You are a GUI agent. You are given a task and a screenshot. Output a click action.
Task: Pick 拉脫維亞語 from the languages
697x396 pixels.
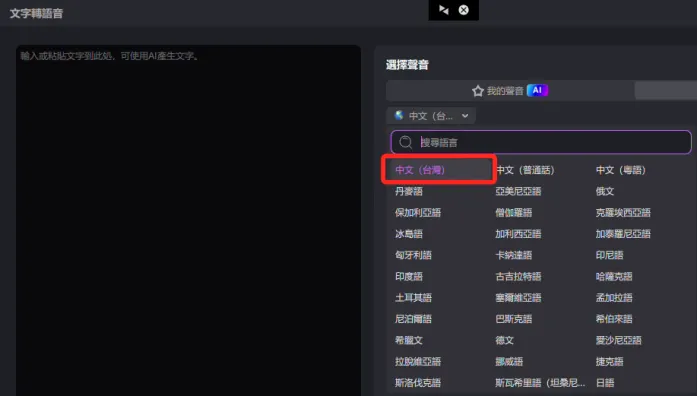click(x=418, y=362)
